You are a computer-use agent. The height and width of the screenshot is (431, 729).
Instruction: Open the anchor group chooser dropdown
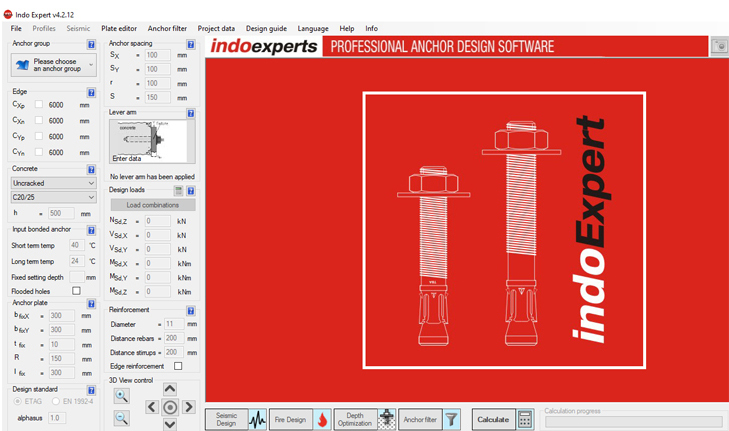(54, 65)
